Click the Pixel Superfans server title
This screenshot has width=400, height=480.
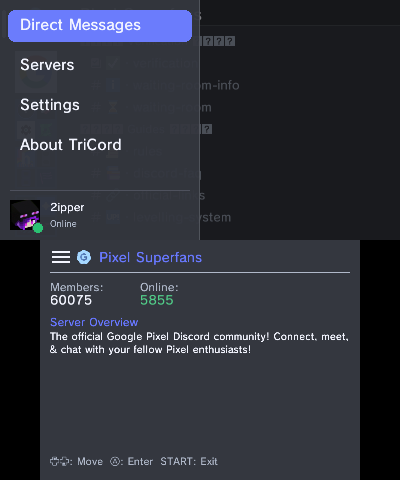(150, 257)
